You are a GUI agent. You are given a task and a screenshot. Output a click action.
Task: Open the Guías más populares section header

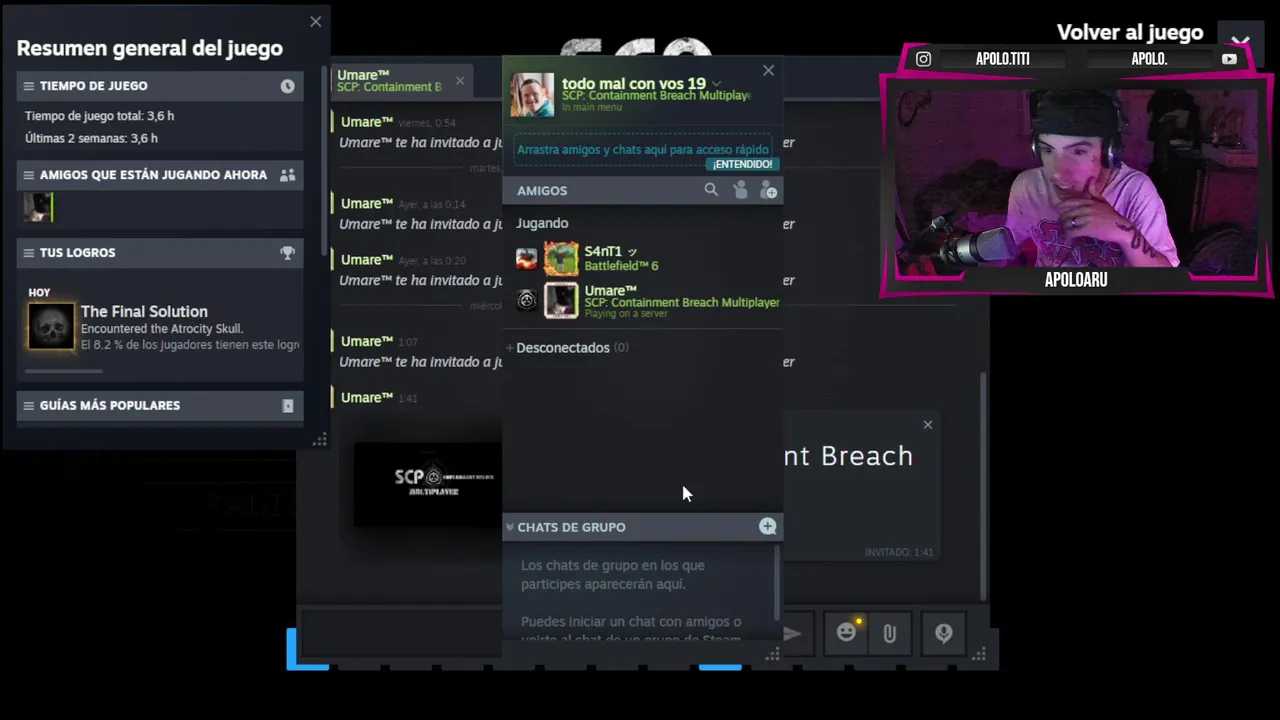coord(160,406)
